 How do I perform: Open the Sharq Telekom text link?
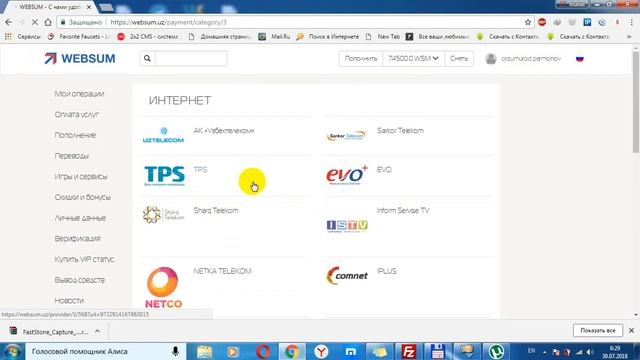click(x=216, y=211)
